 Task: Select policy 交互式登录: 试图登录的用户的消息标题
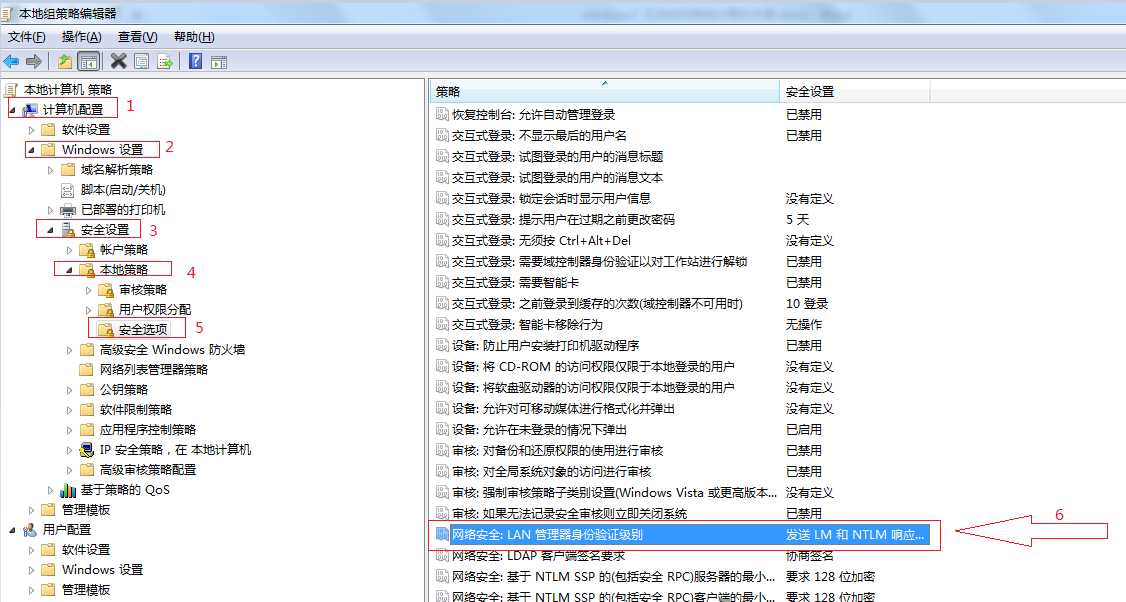pos(557,157)
